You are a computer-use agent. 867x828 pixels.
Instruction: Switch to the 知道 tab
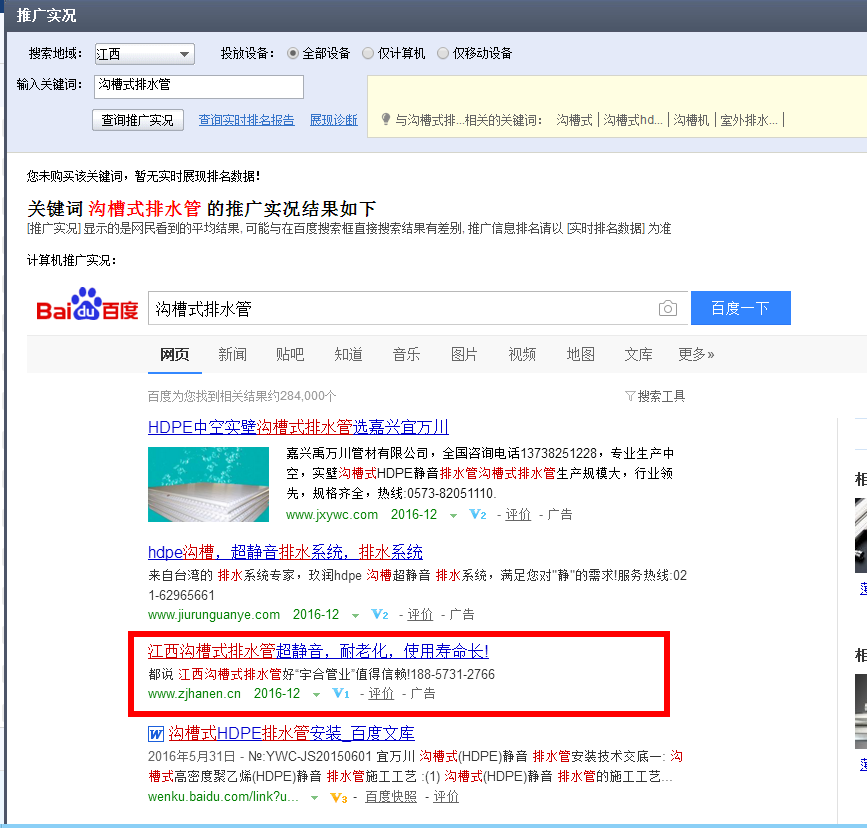[x=348, y=355]
